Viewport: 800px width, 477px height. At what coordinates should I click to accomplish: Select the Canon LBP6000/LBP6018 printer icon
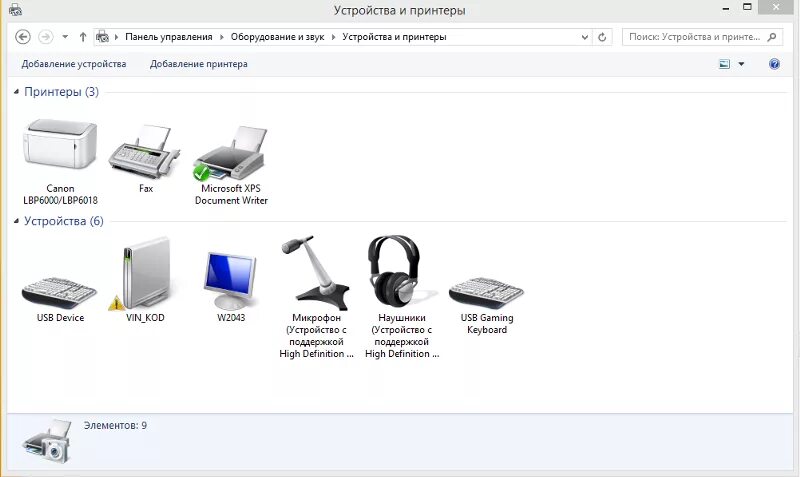[x=60, y=145]
